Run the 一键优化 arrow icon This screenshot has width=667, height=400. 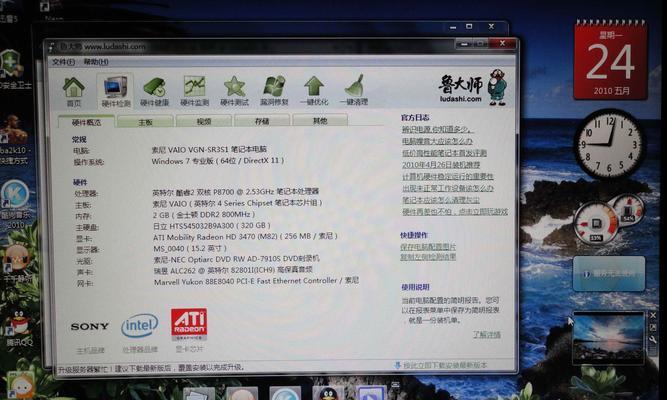(314, 91)
